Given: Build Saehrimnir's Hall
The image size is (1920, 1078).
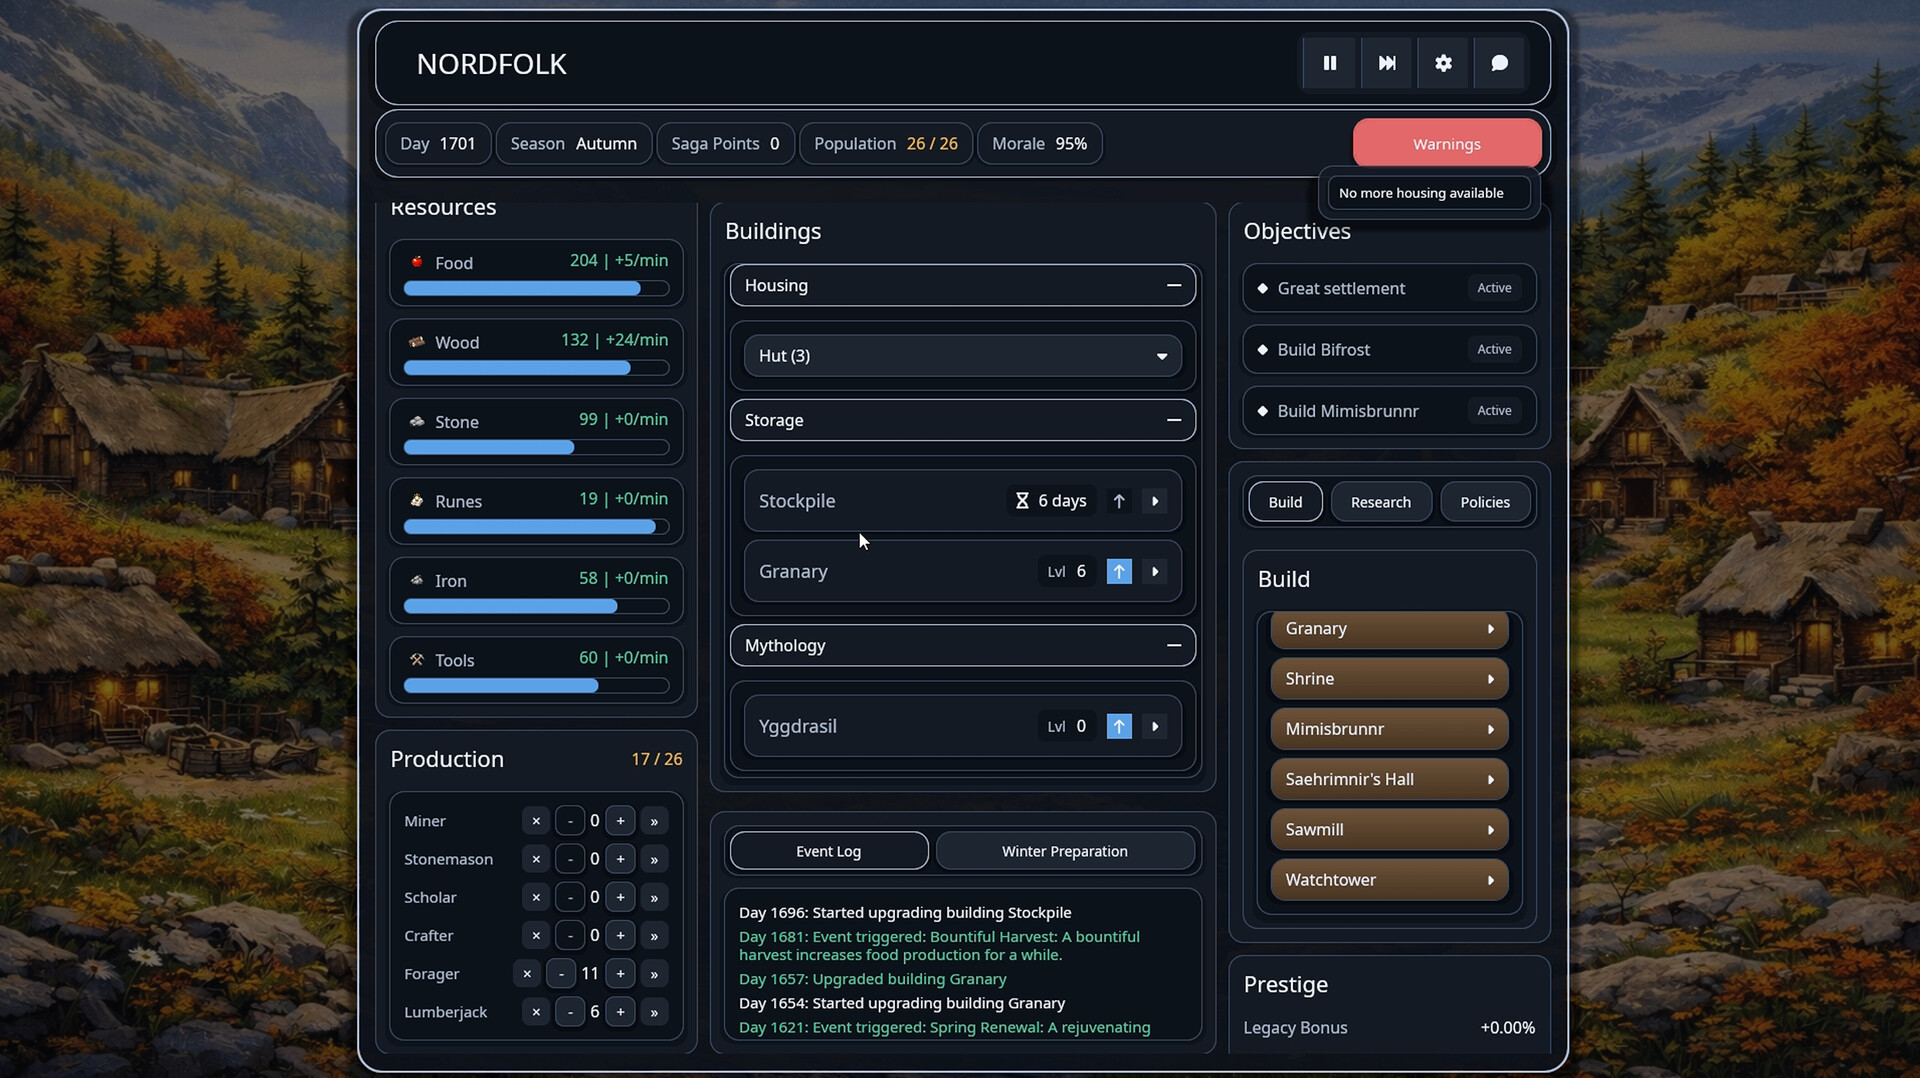Looking at the screenshot, I should [1389, 779].
